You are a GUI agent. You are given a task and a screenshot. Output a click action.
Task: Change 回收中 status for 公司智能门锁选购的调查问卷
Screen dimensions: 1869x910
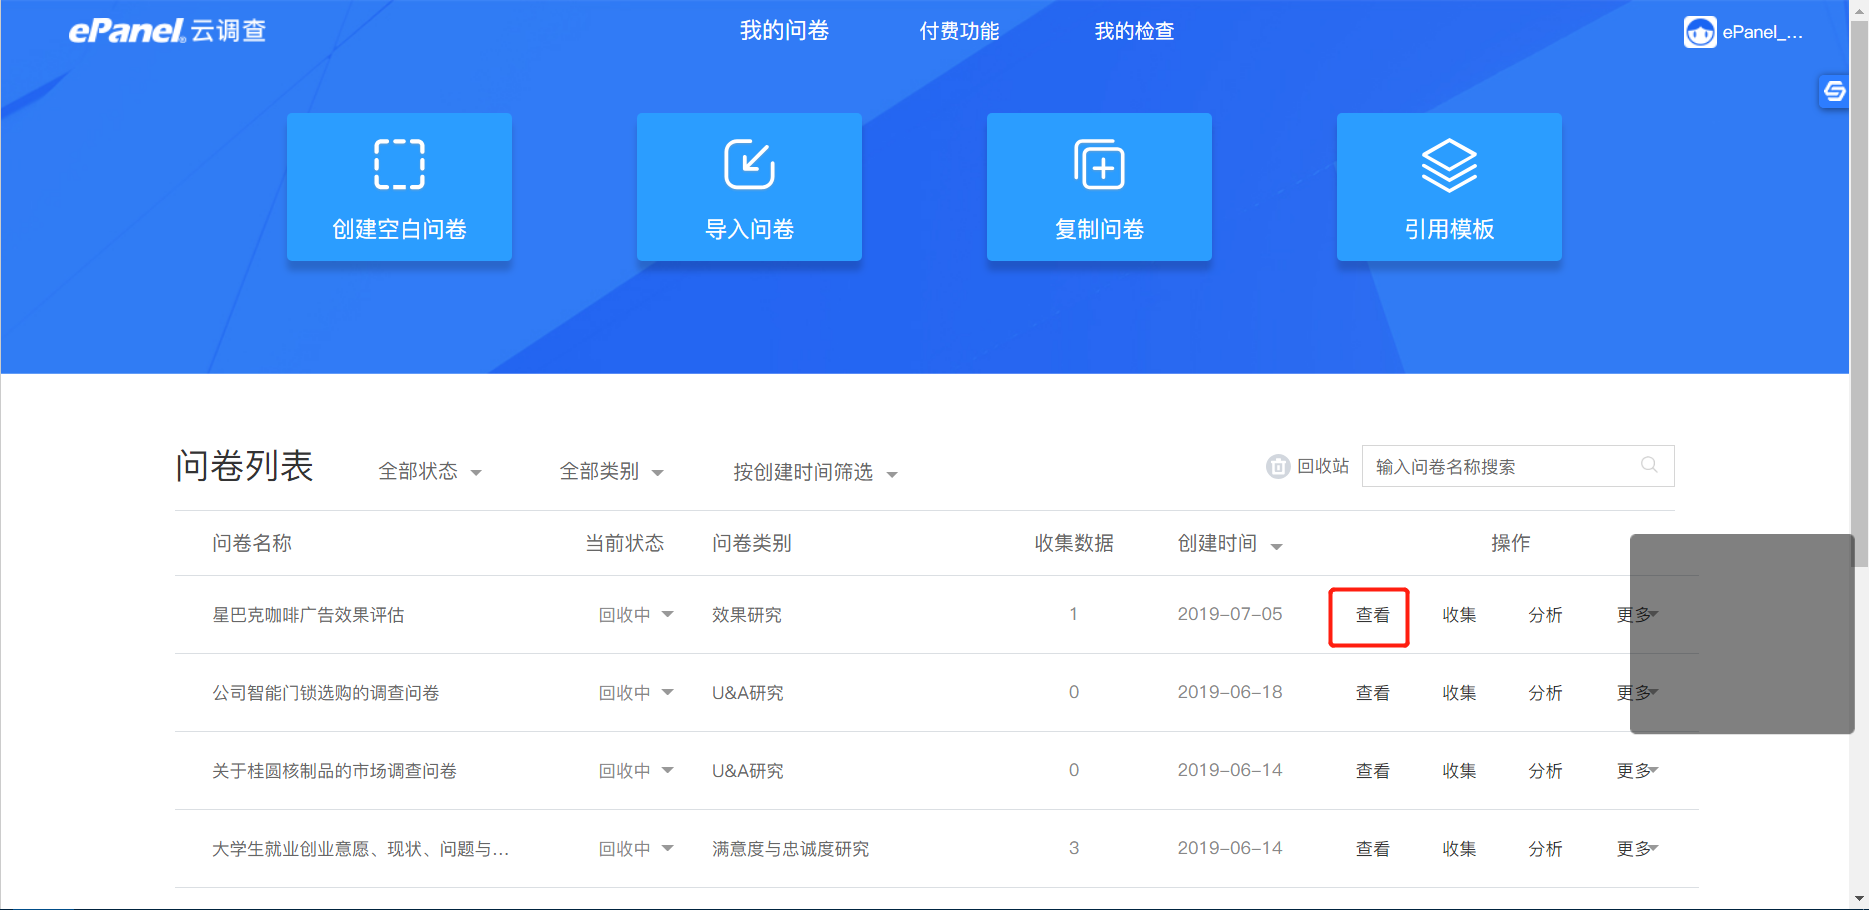coord(636,693)
